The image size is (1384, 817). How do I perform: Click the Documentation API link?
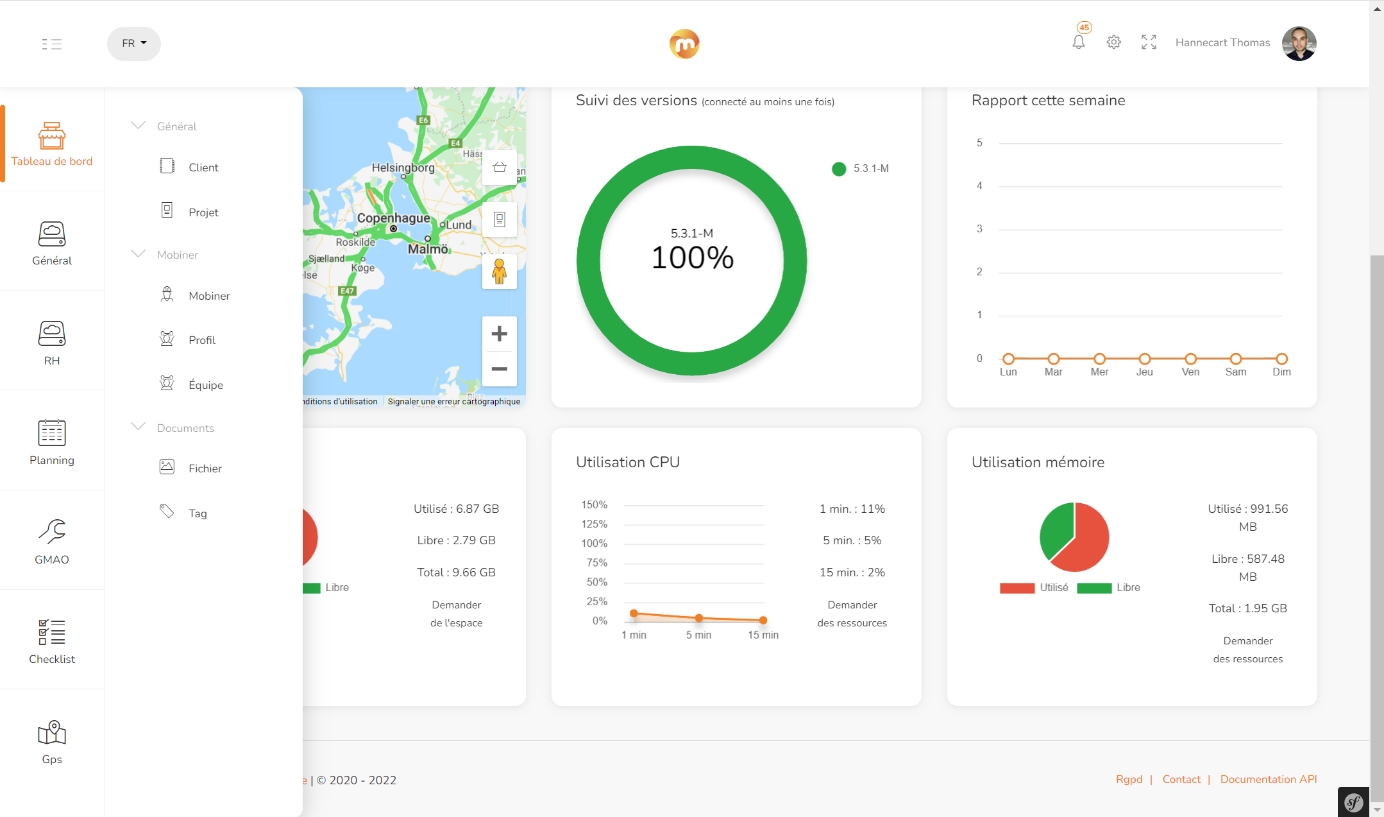pyautogui.click(x=1268, y=779)
